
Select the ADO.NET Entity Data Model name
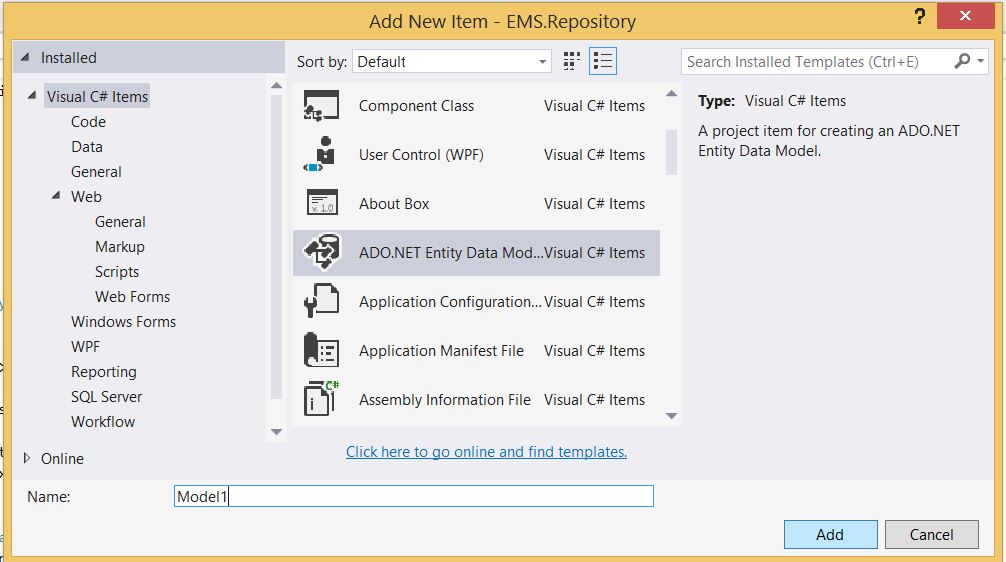pyautogui.click(x=450, y=253)
